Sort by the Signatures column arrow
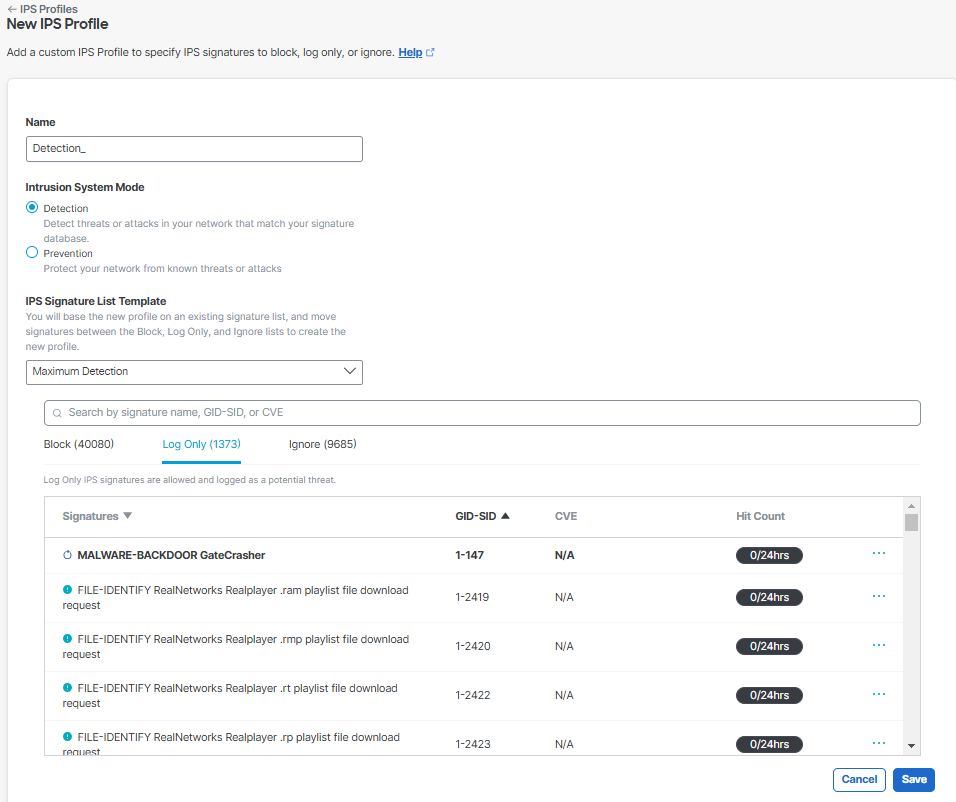 tap(127, 515)
